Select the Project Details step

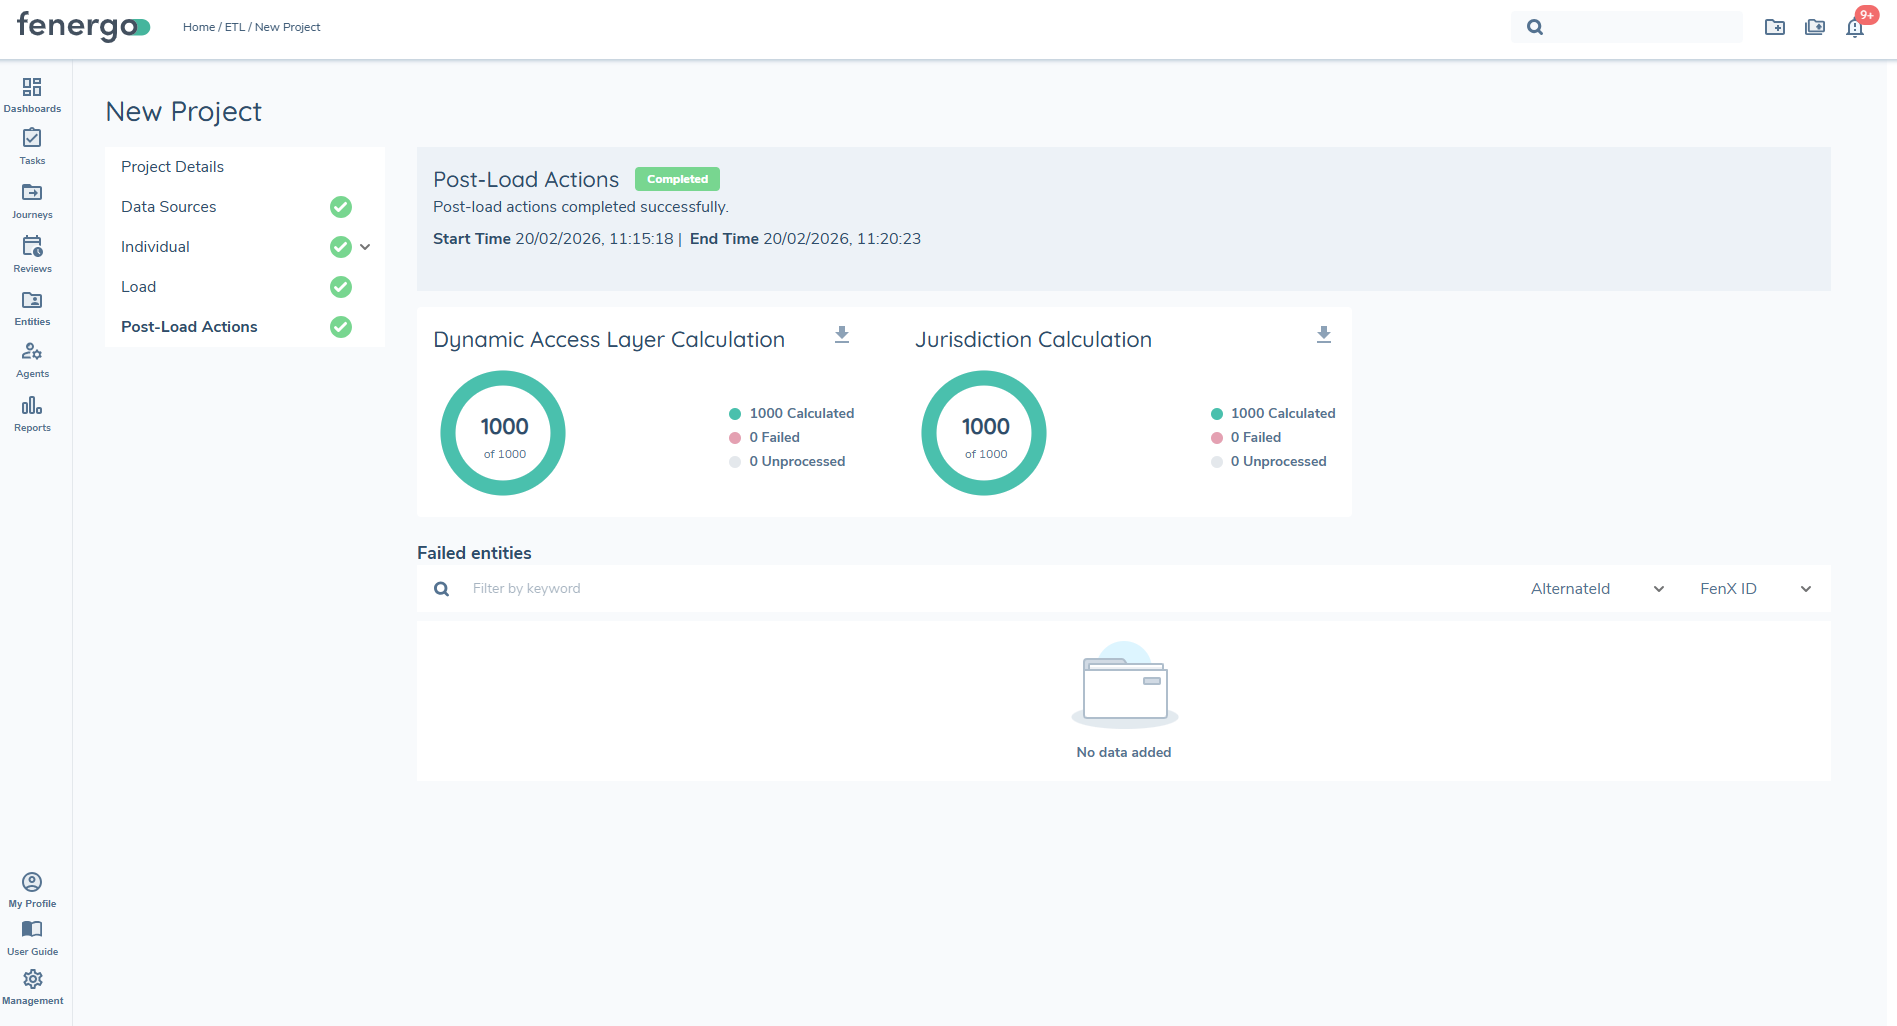(x=172, y=167)
